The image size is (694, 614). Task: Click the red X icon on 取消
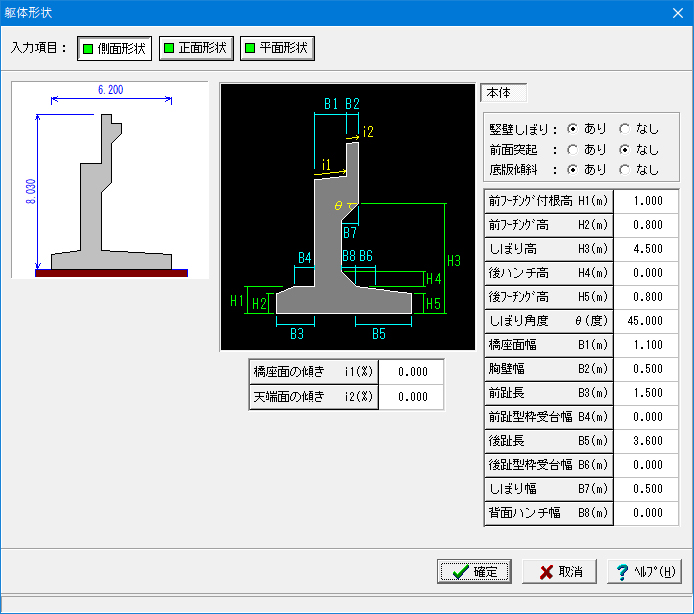click(546, 572)
